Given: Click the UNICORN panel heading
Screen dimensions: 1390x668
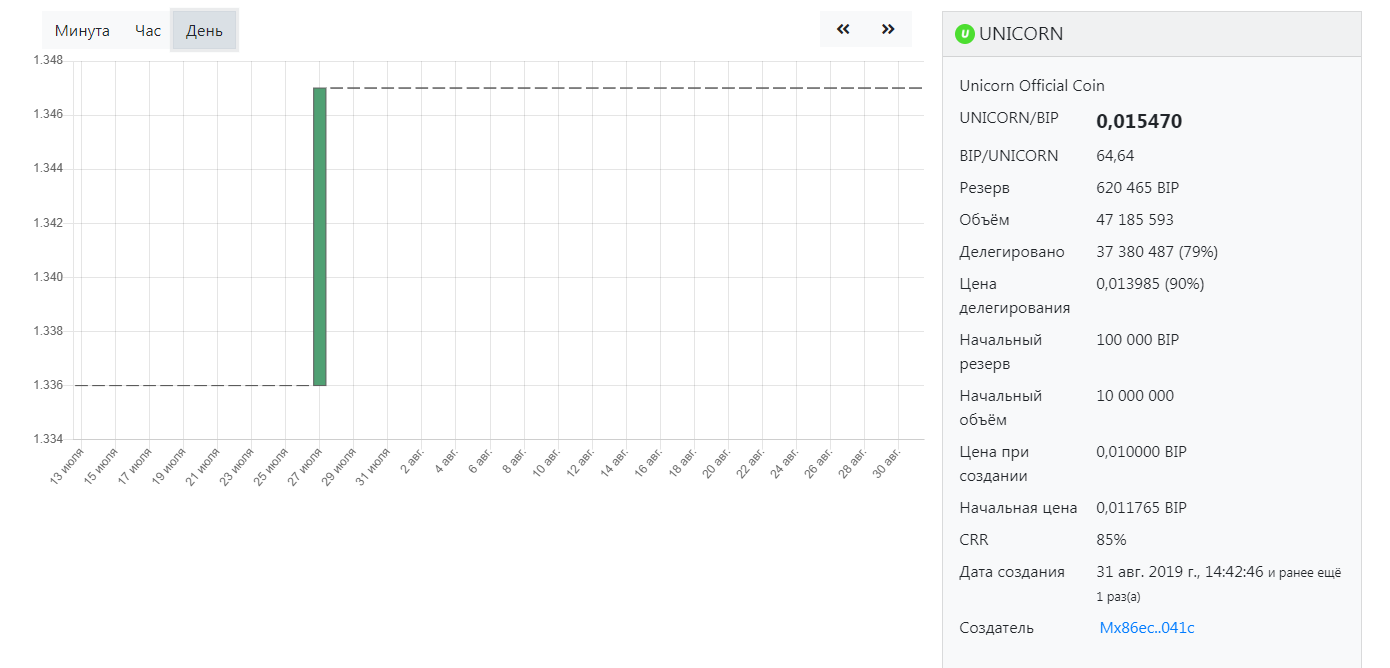Looking at the screenshot, I should 1021,34.
